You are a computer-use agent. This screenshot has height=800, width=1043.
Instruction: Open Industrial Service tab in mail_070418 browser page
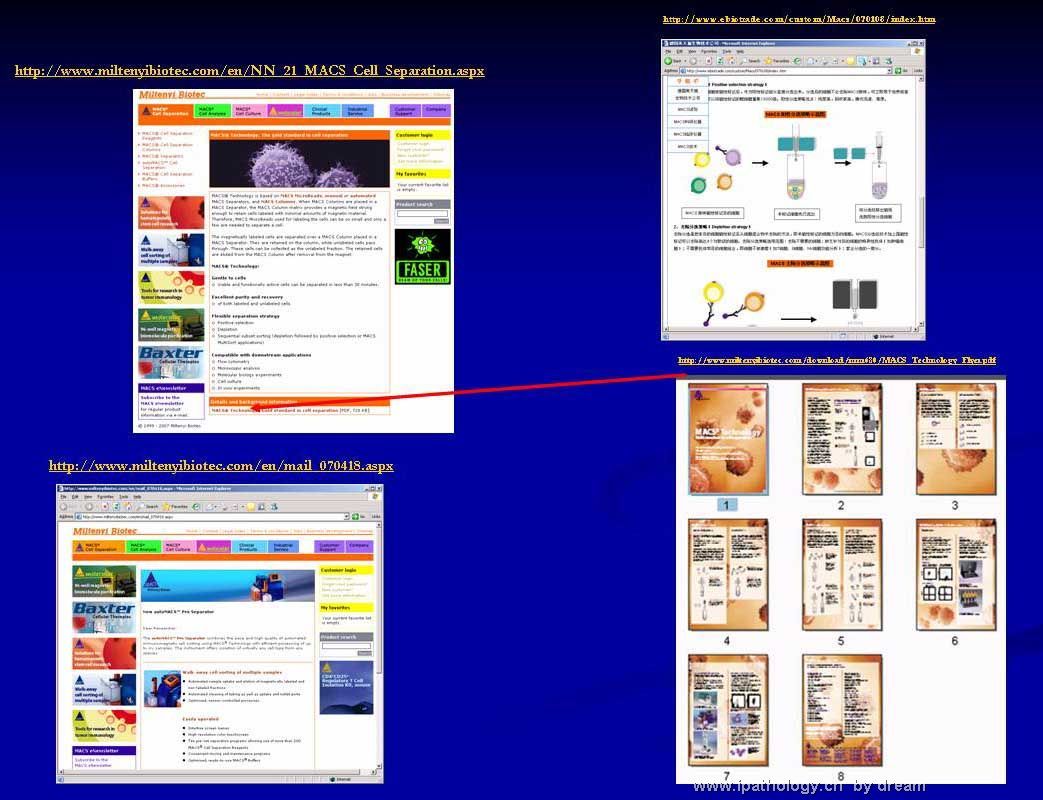click(x=283, y=547)
